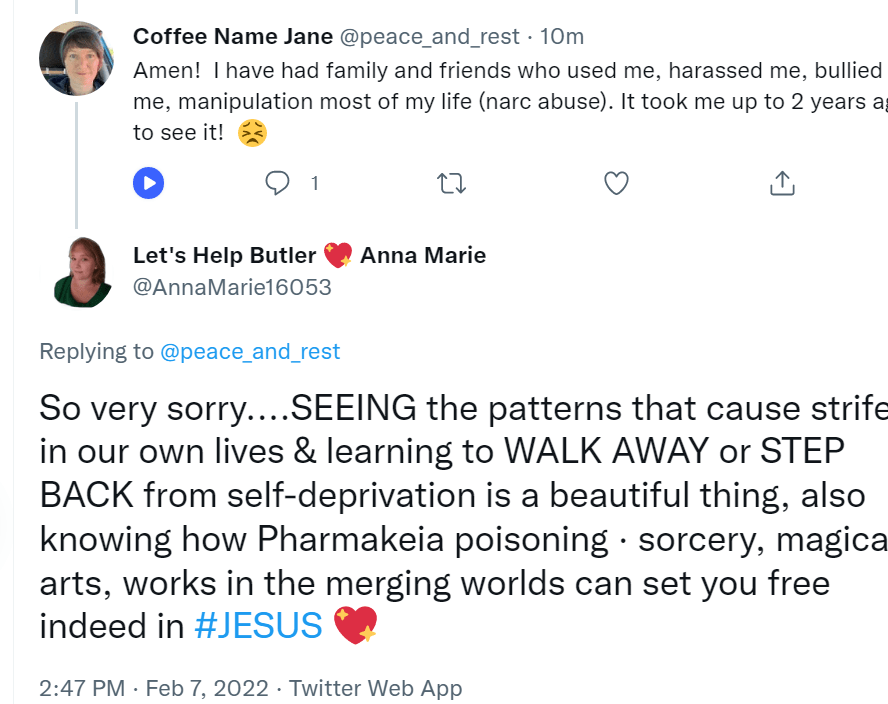Click the @AnnaMarie16053 handle

(x=232, y=288)
